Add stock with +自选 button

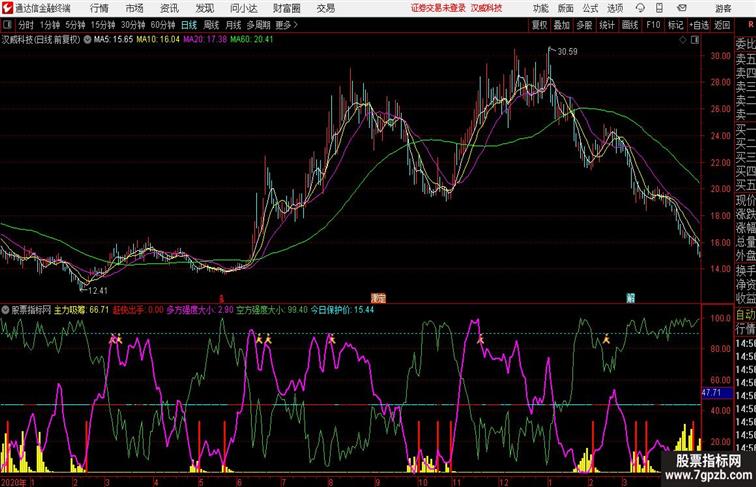[699, 25]
